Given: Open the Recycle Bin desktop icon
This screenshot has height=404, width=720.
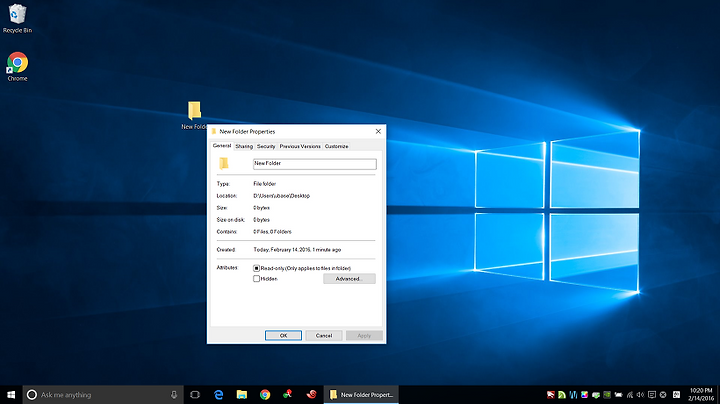Looking at the screenshot, I should click(x=17, y=18).
